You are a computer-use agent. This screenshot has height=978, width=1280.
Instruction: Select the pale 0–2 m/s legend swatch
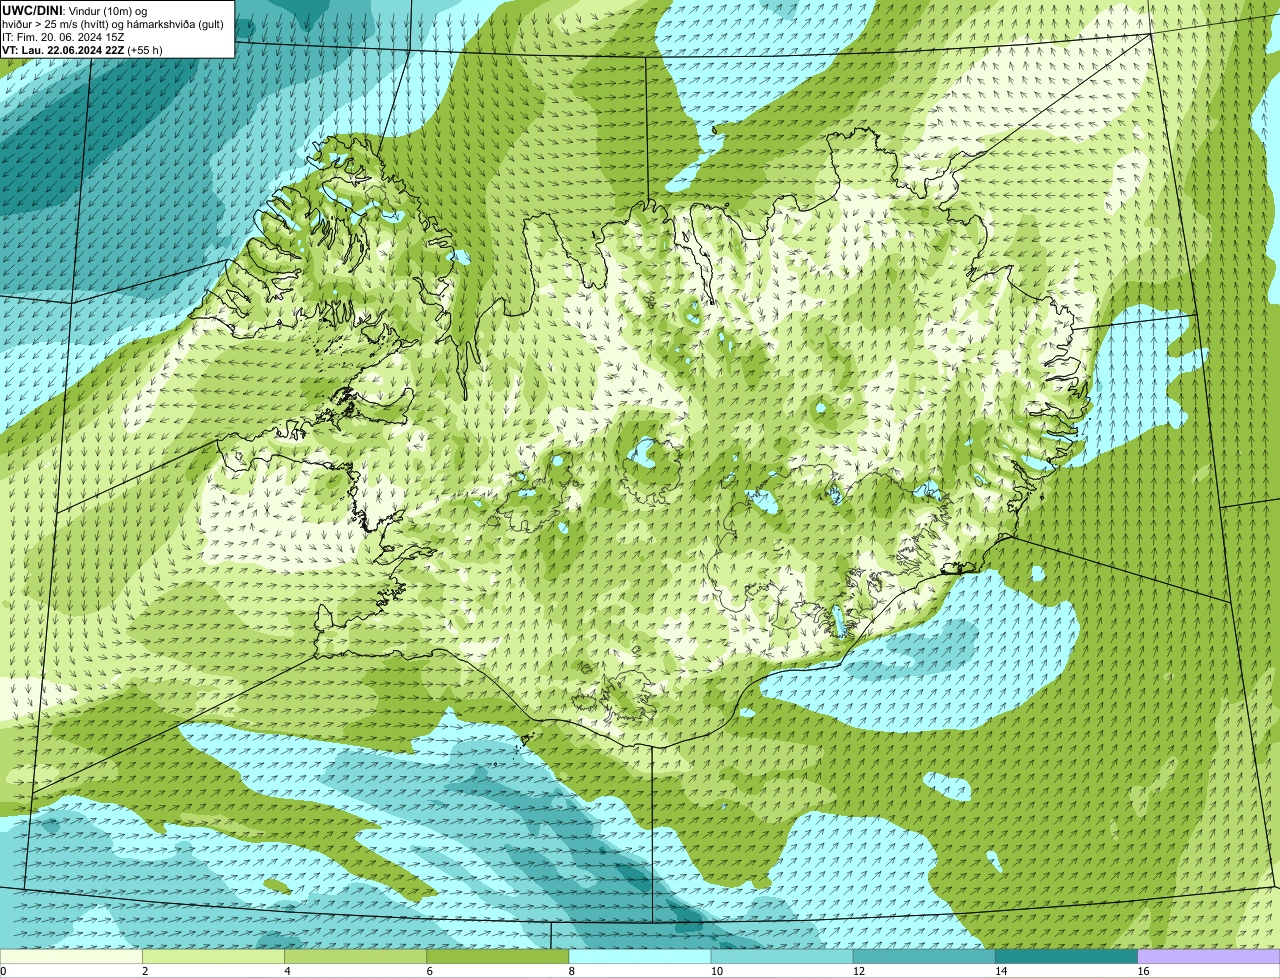(x=71, y=957)
